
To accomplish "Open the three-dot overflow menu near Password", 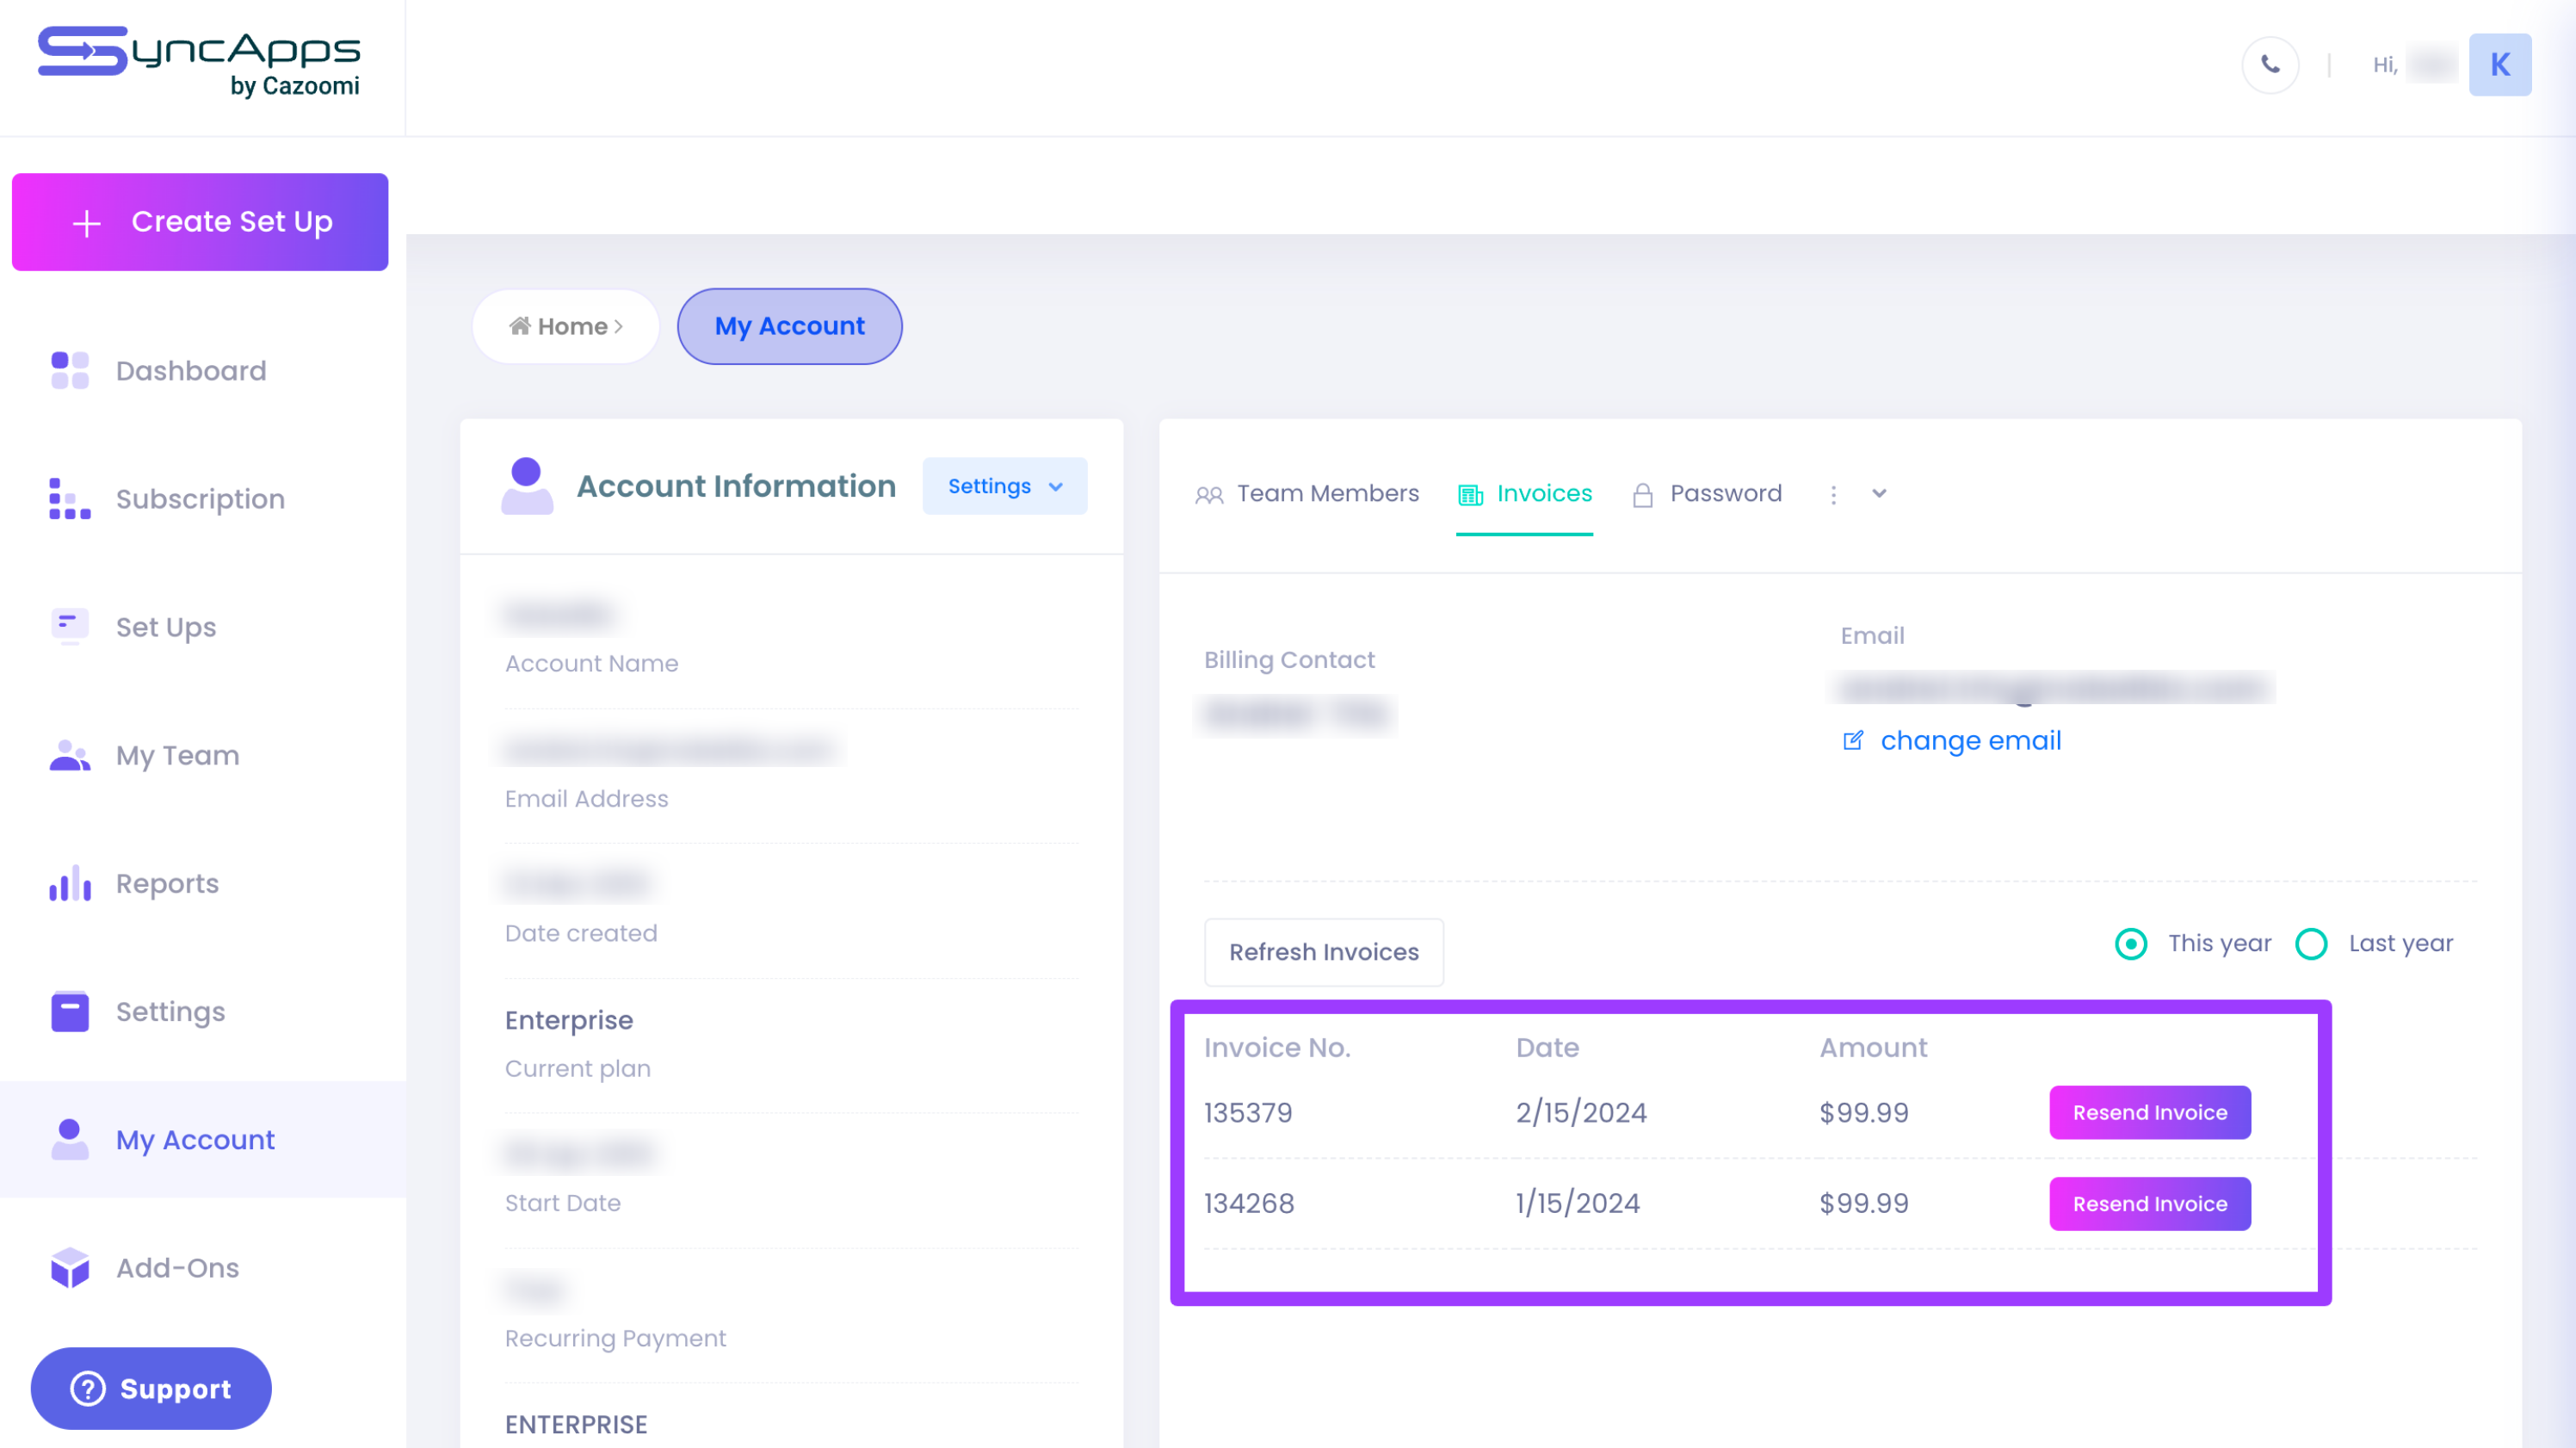I will point(1834,493).
